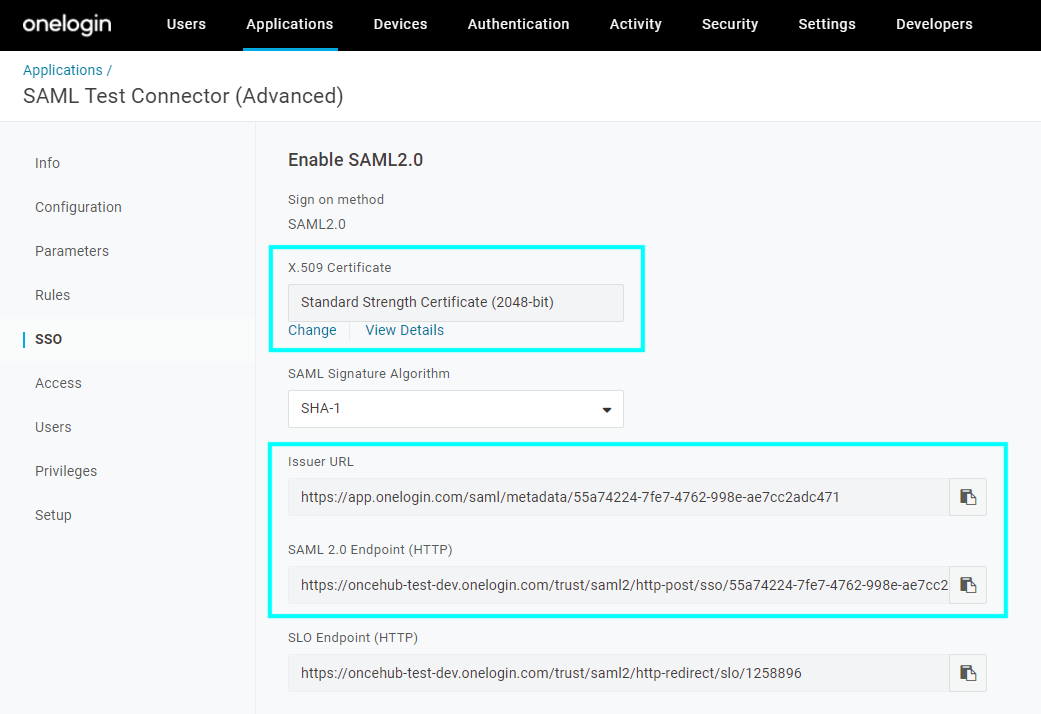Screen dimensions: 1041x714
Task: Click the 'Enable SAML2.0' heading
Action: click(x=355, y=160)
